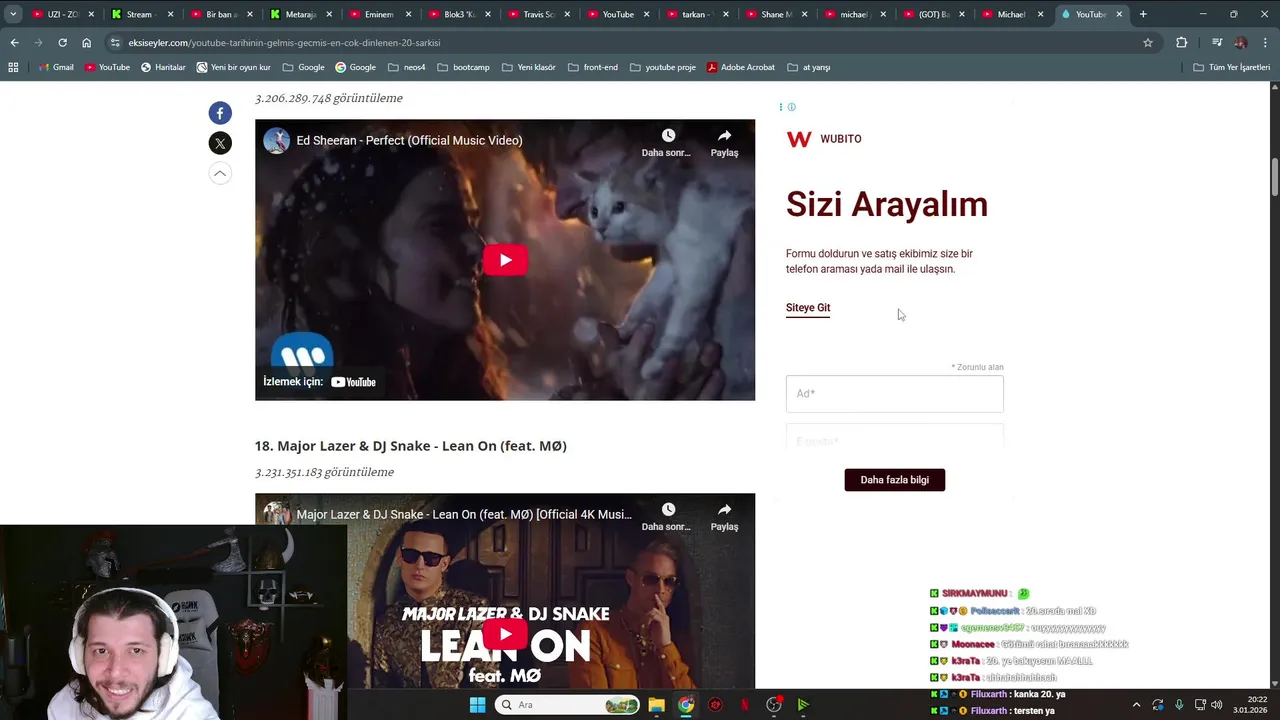Expand the Yeni klasör bookmark folder
The width and height of the screenshot is (1280, 720).
click(x=528, y=67)
